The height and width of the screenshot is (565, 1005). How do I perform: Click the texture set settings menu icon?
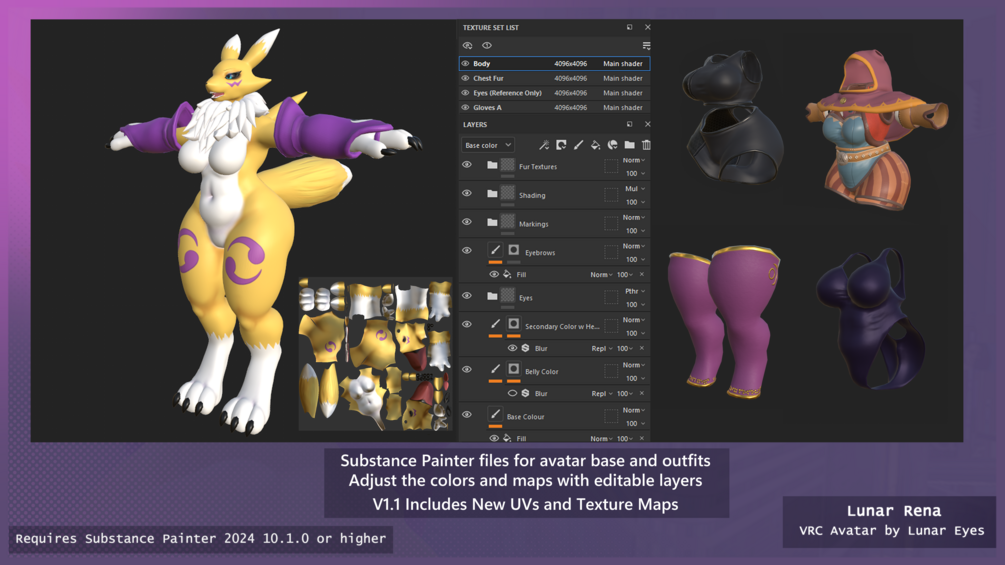pos(646,45)
